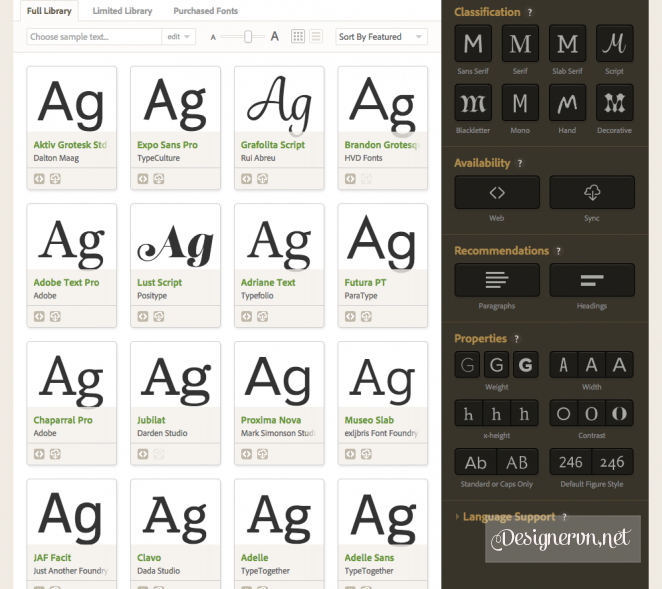Open the Futura PT font link
662x589 pixels.
click(365, 282)
